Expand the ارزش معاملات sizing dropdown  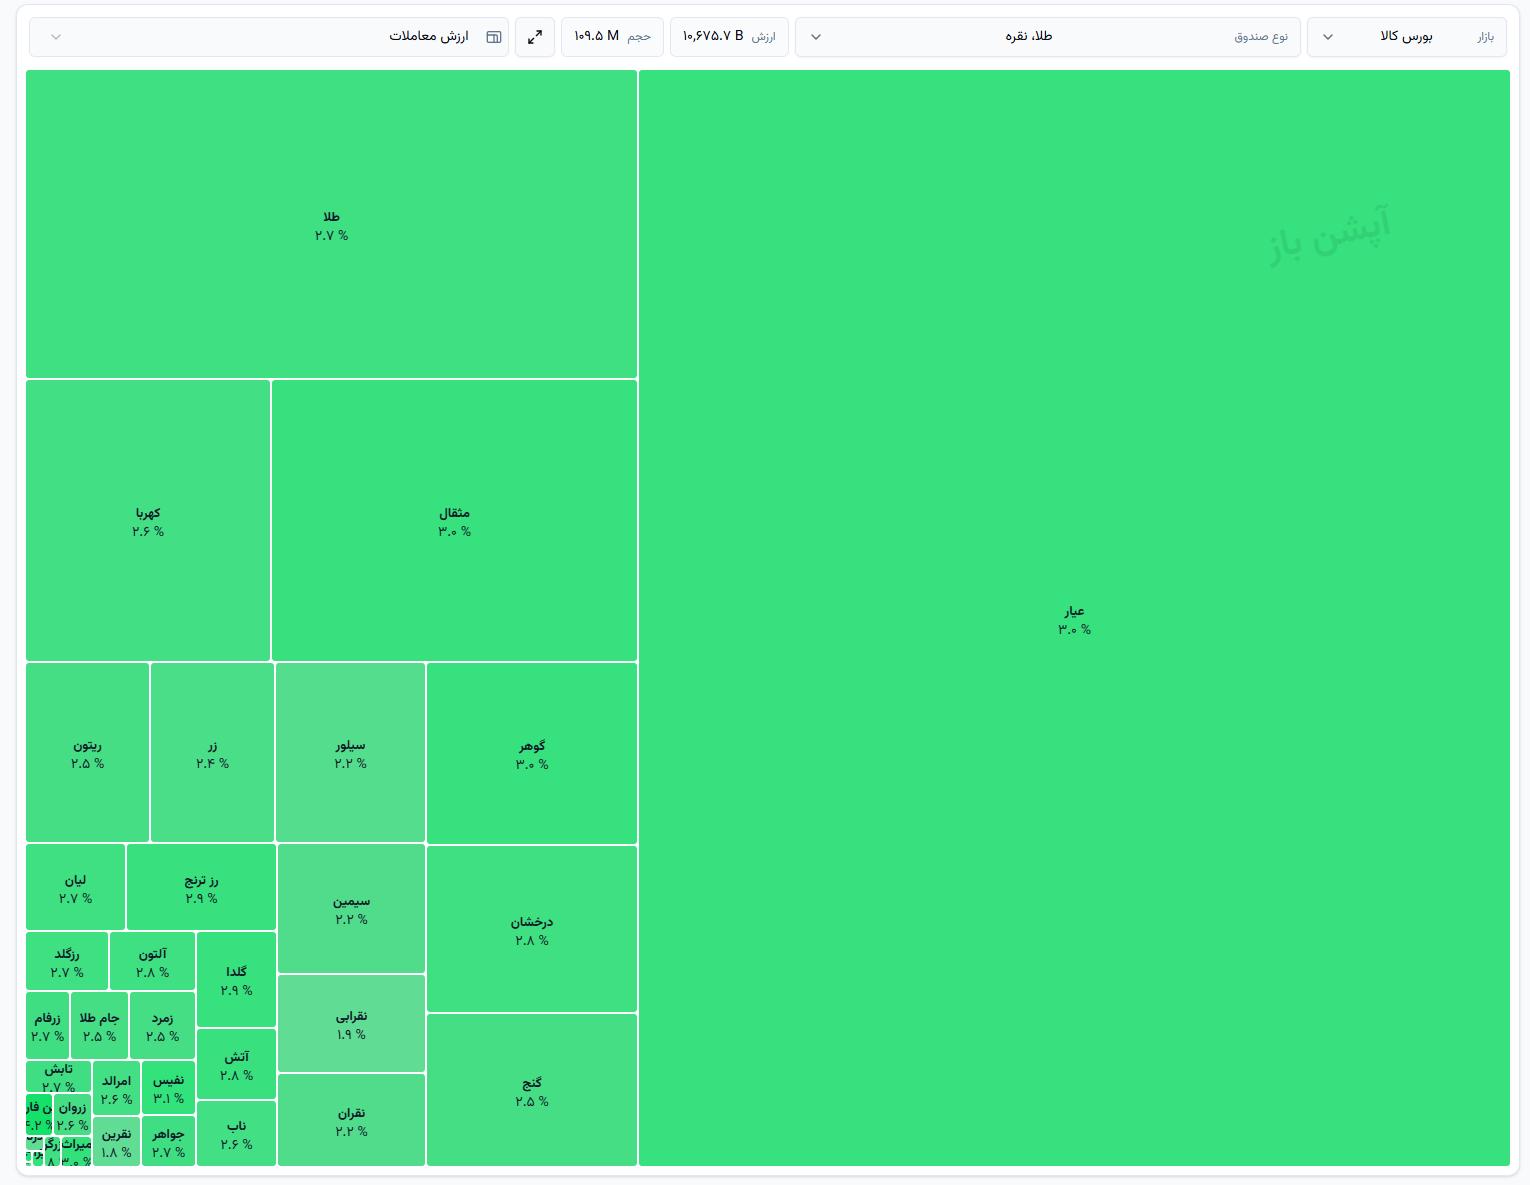pyautogui.click(x=269, y=37)
